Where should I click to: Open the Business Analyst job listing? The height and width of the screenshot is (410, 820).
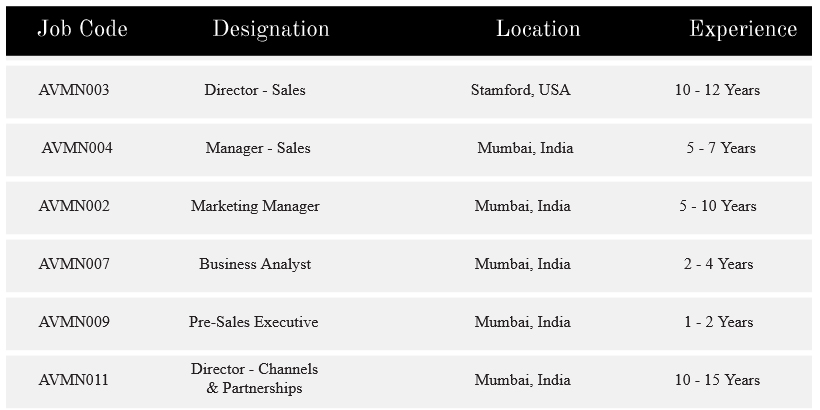255,264
